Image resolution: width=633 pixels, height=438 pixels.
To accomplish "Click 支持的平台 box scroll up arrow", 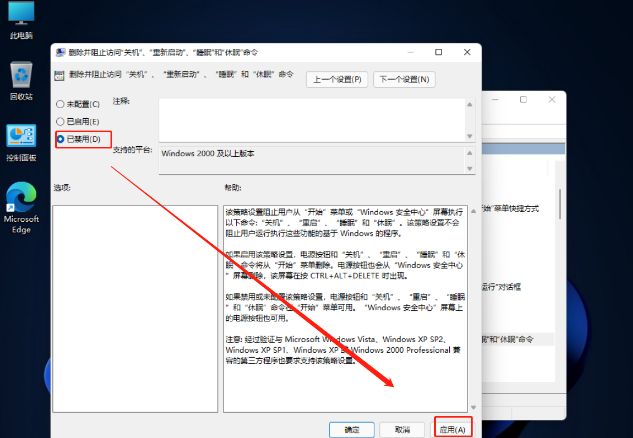I will tap(470, 153).
